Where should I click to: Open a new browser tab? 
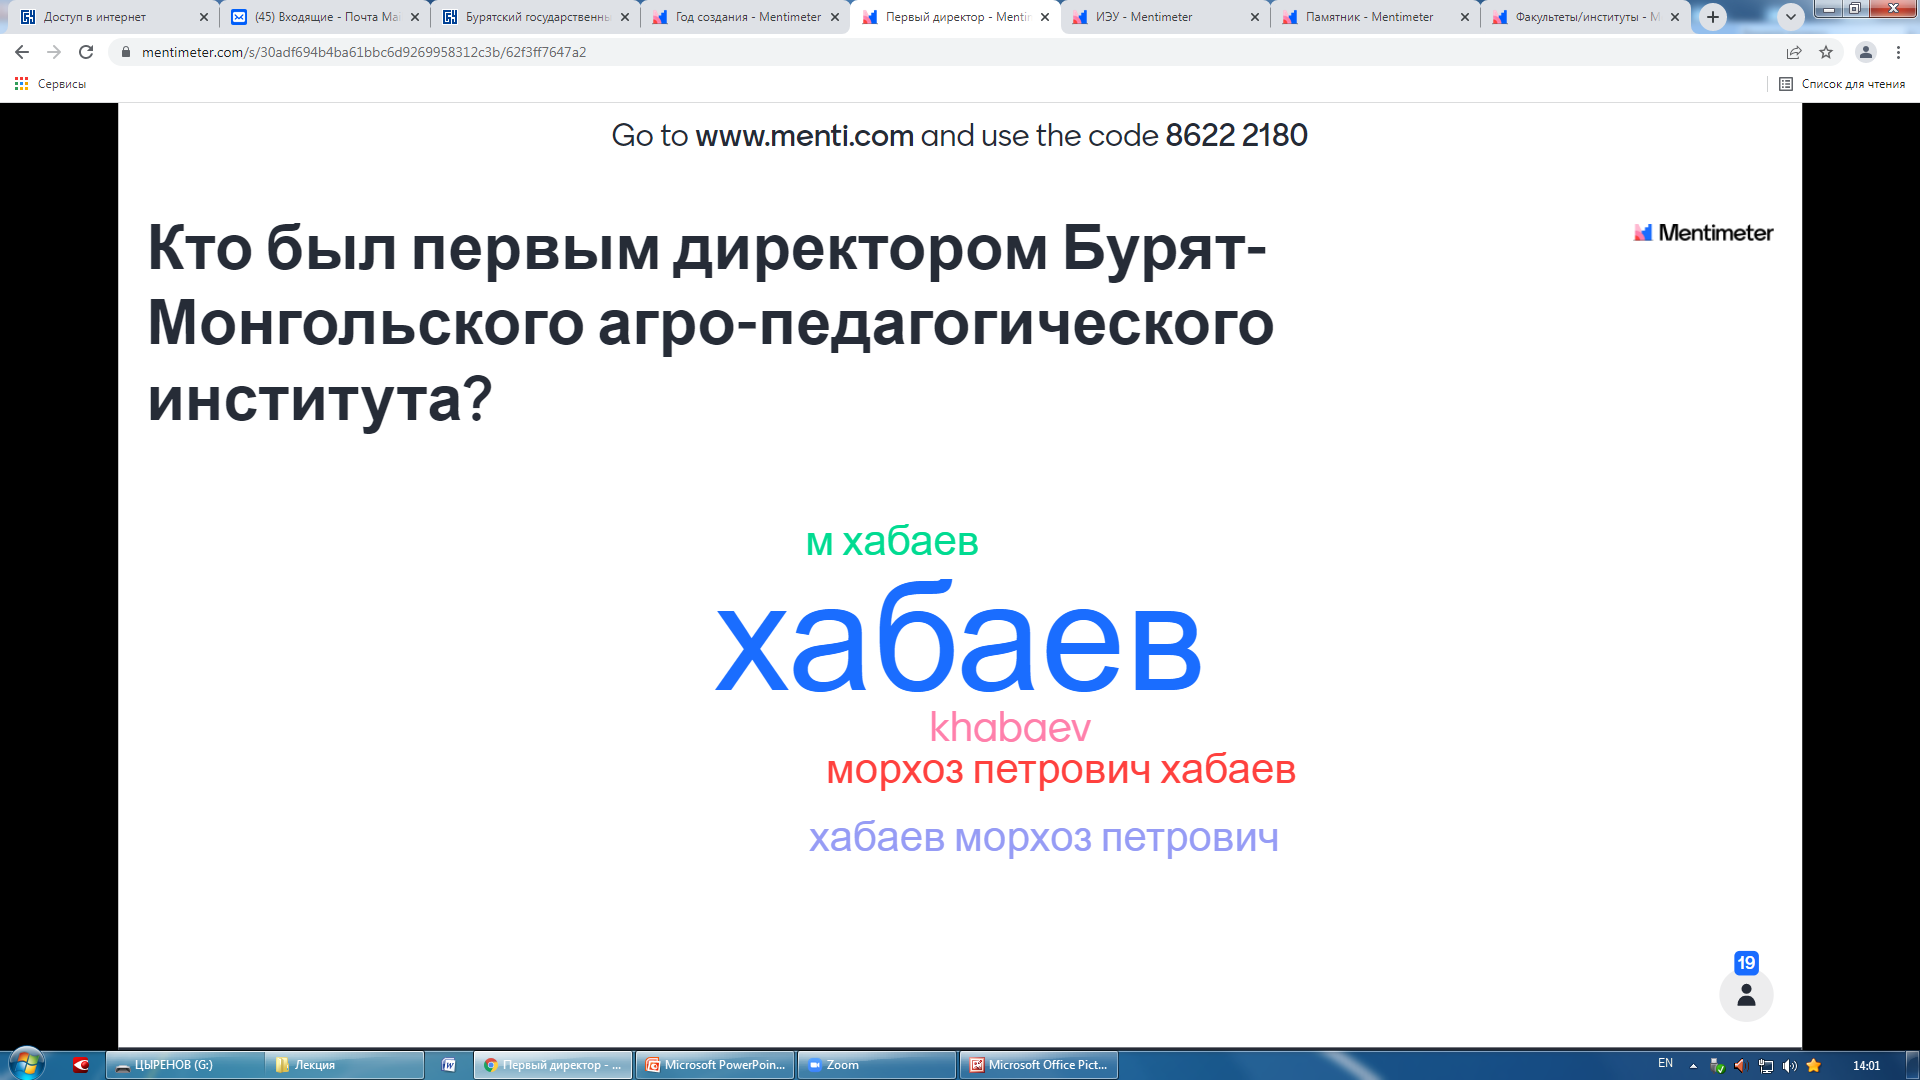(1713, 17)
